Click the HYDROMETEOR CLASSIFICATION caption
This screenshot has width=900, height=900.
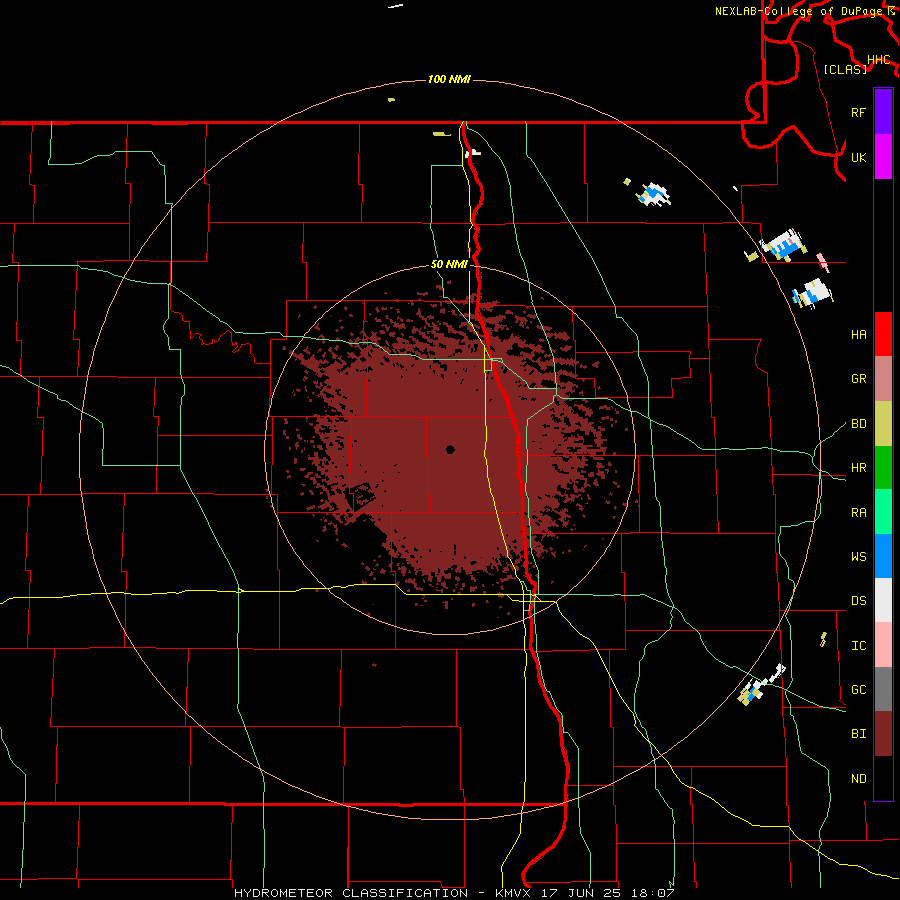point(351,893)
